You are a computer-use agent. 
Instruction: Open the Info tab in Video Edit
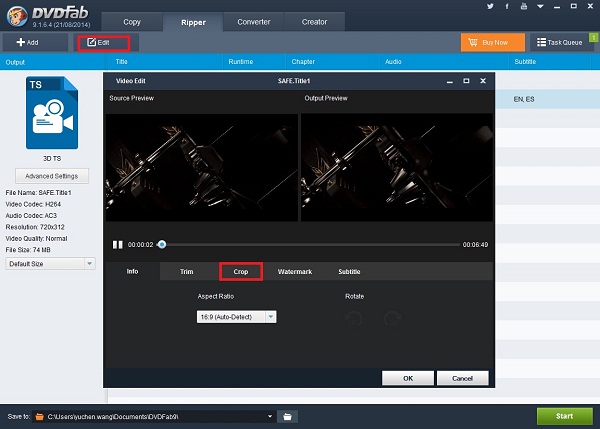[x=132, y=271]
